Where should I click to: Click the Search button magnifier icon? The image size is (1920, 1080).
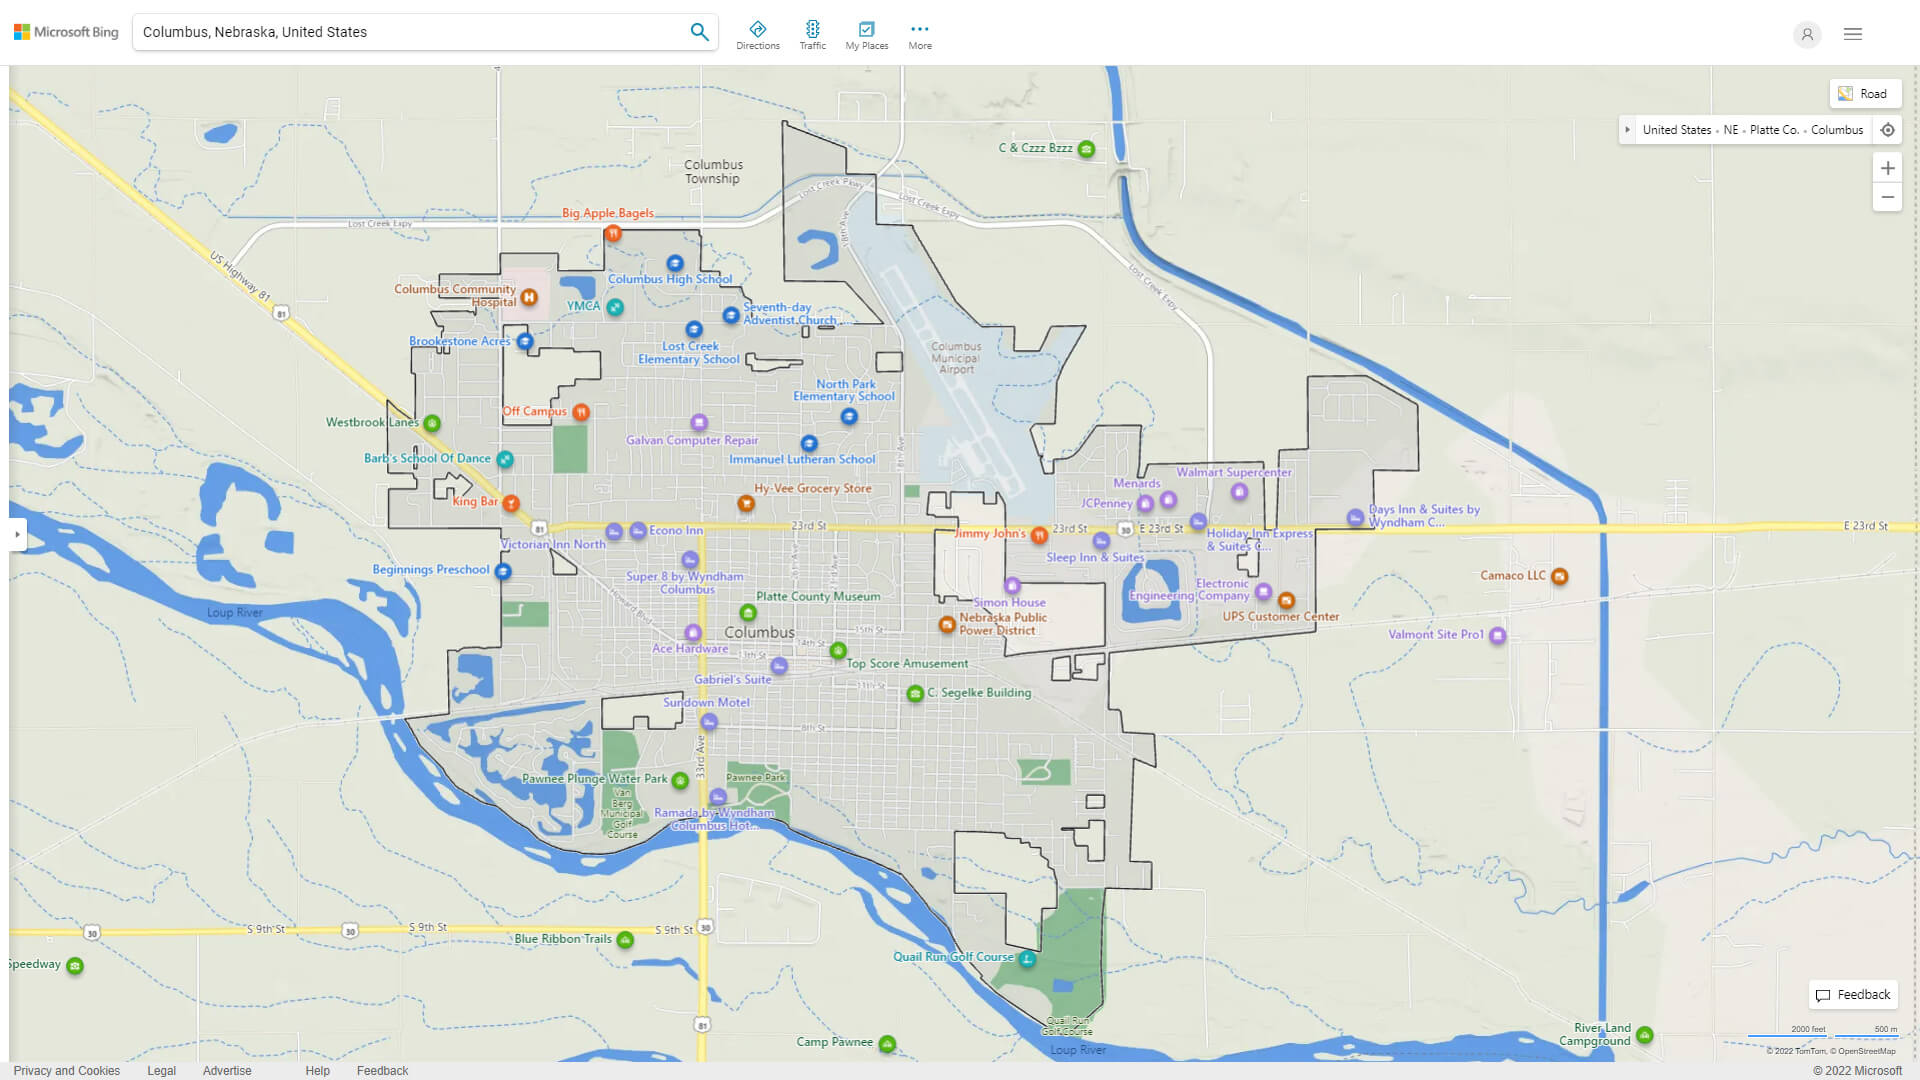[699, 32]
